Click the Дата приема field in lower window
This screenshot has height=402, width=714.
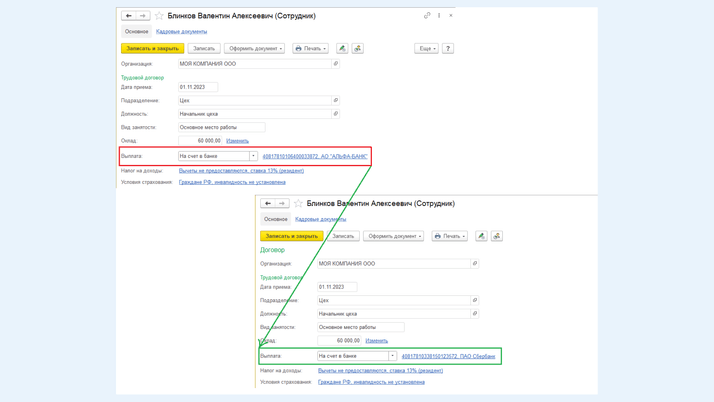[336, 287]
